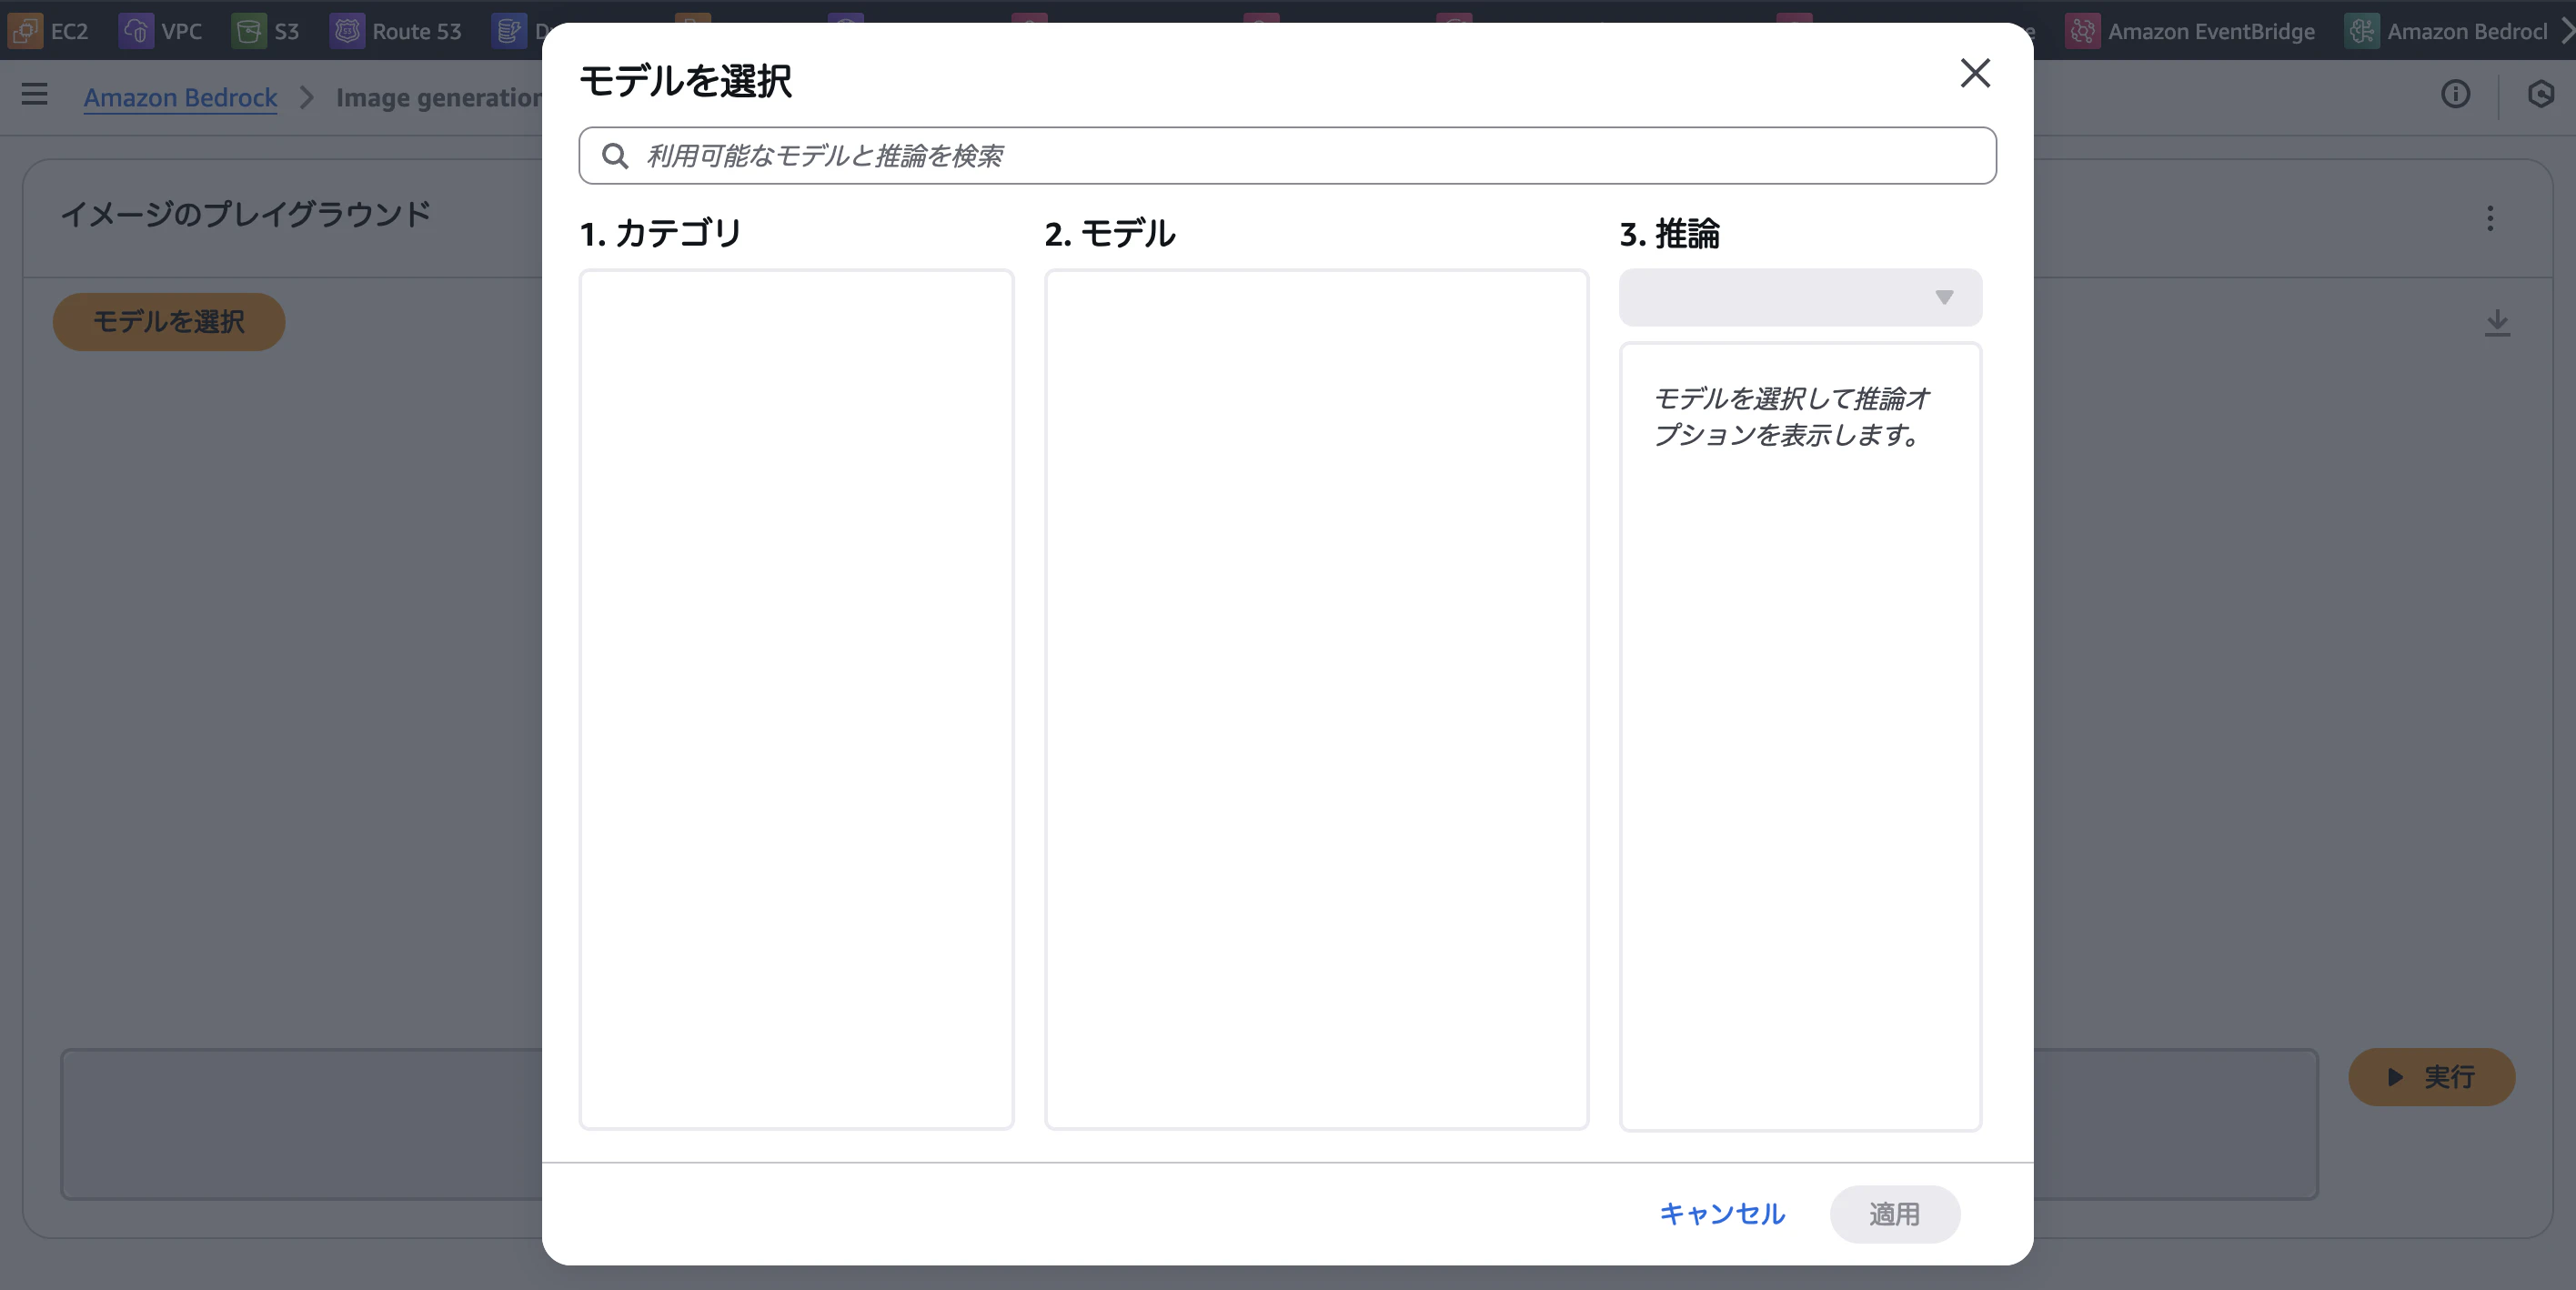This screenshot has width=2576, height=1290.
Task: Apply the model selection with 適用
Action: pos(1895,1215)
